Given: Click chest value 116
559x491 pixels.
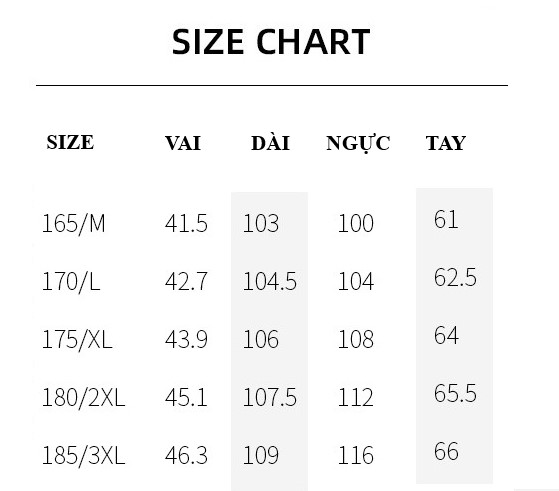Looking at the screenshot, I should 355,455.
